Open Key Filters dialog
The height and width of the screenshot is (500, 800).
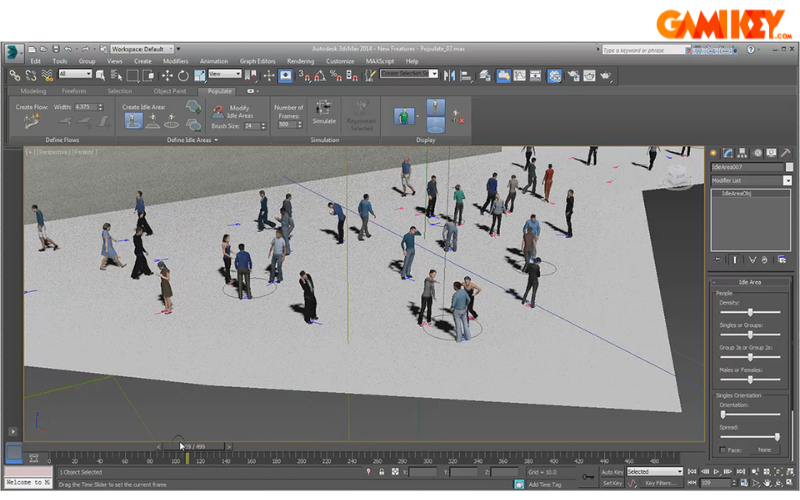pos(660,483)
